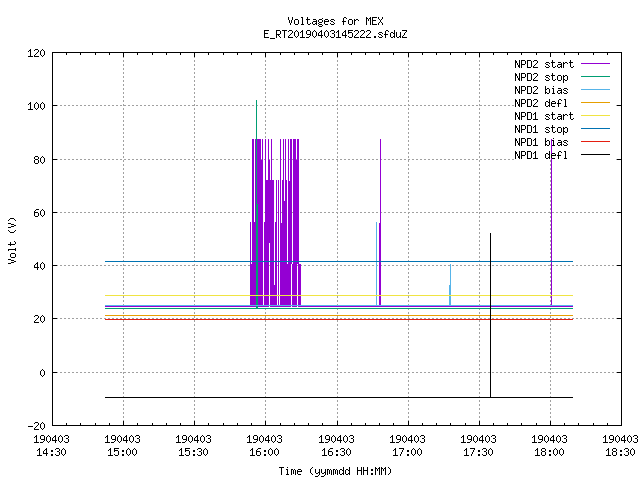Image resolution: width=640 pixels, height=480 pixels.
Task: Click the 'NPD1 defl' legend label
Action: (541, 155)
